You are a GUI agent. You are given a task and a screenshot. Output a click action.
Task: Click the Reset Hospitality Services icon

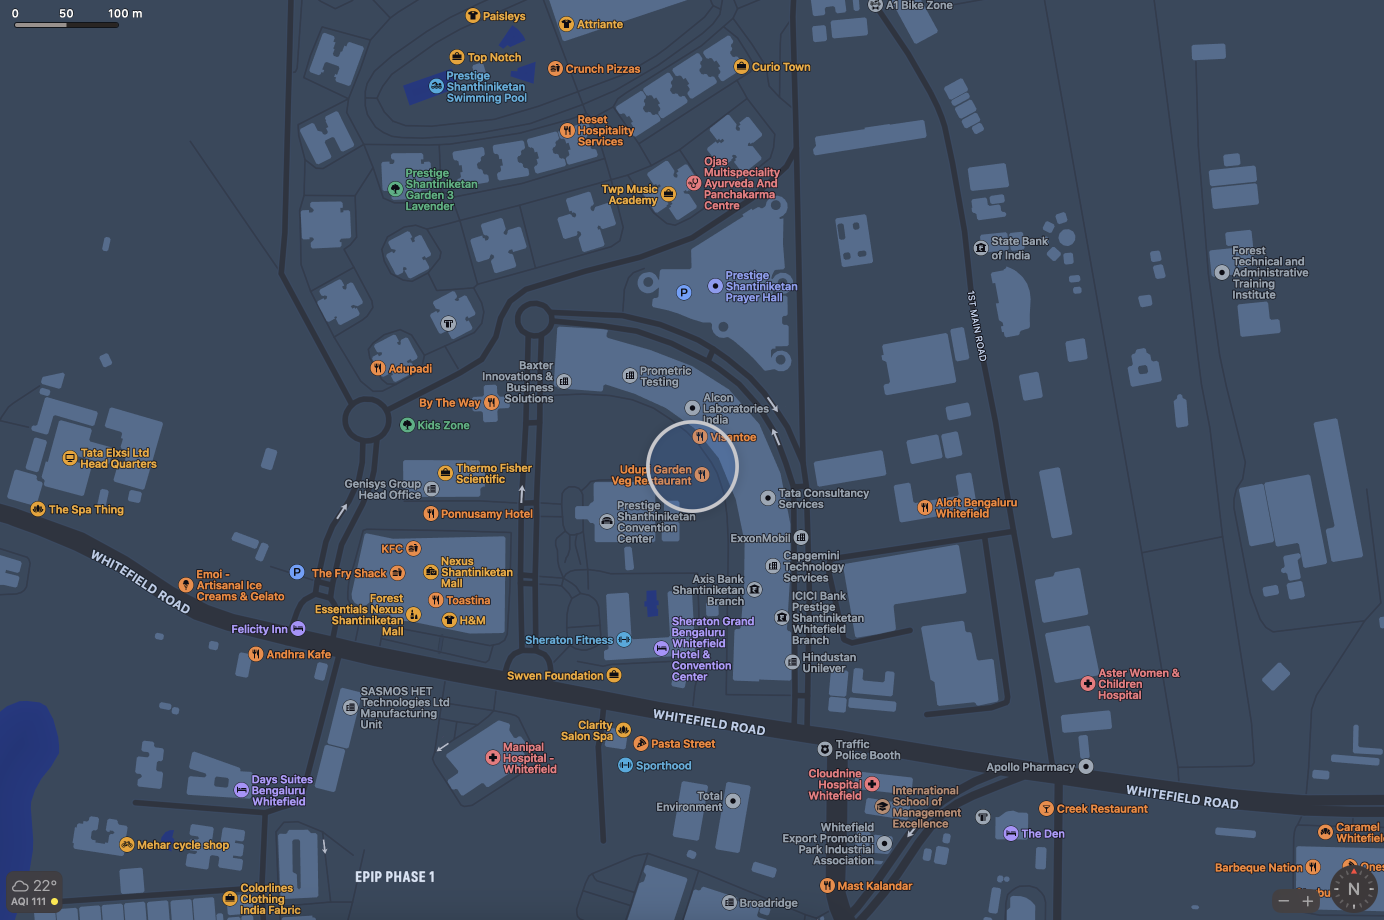coord(567,130)
